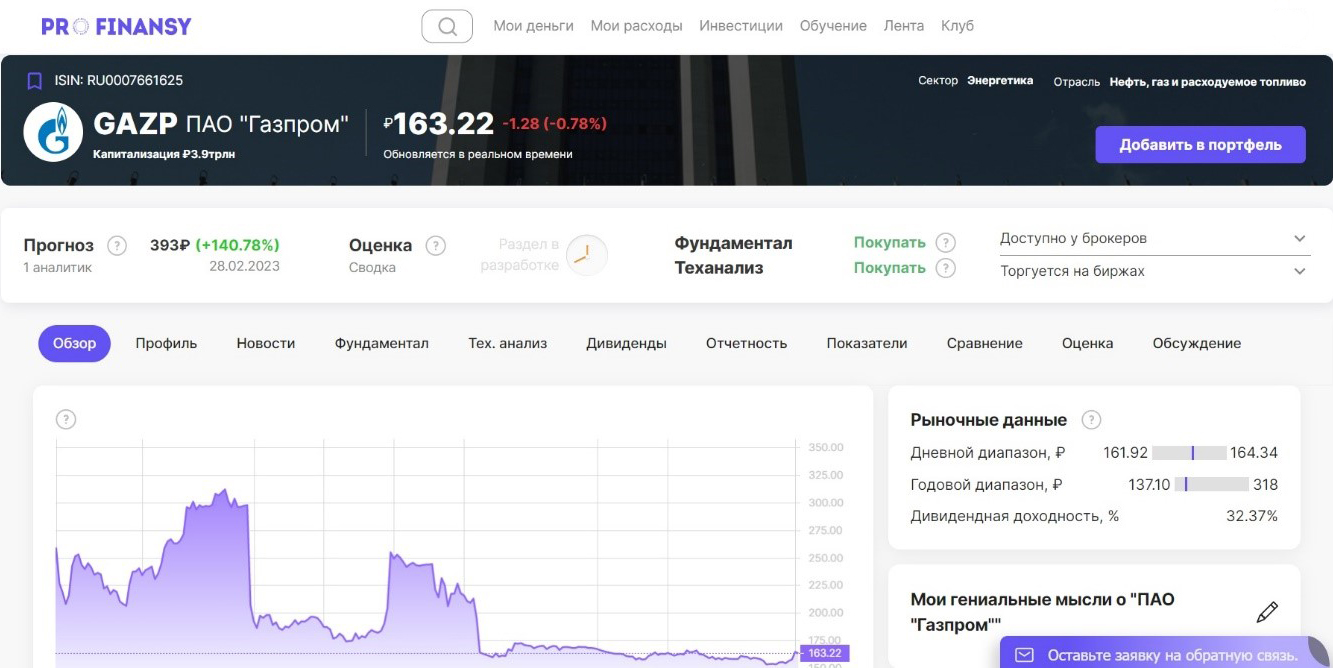Click the Дивидендная доходность, % label
The image size is (1333, 668).
point(1014,517)
